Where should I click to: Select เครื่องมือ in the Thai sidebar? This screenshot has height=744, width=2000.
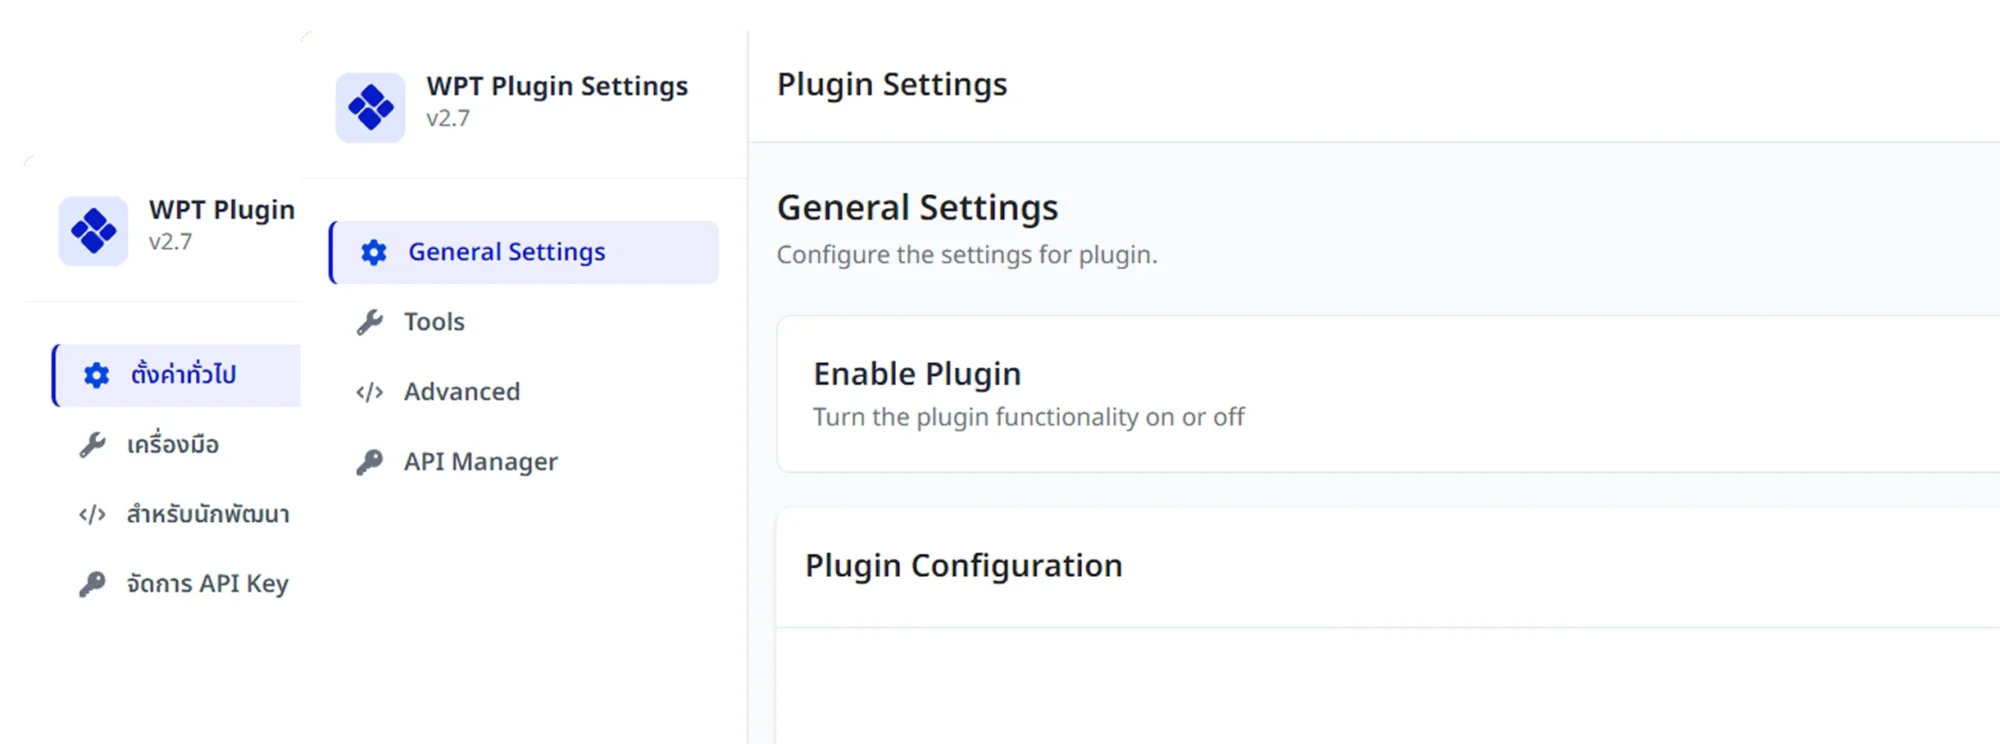tap(177, 445)
